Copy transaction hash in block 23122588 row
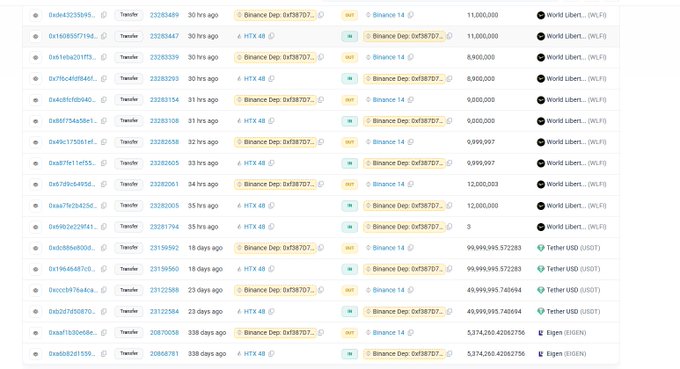Image resolution: width=680 pixels, height=369 pixels. pyautogui.click(x=104, y=290)
